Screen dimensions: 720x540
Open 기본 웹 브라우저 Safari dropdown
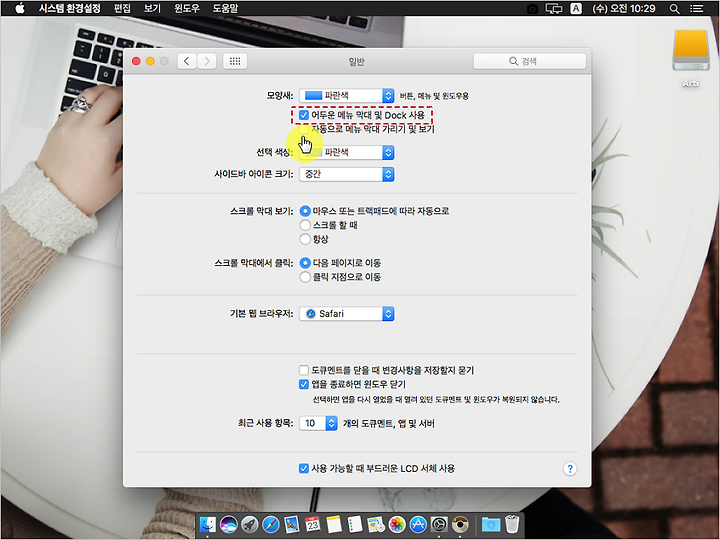(347, 314)
